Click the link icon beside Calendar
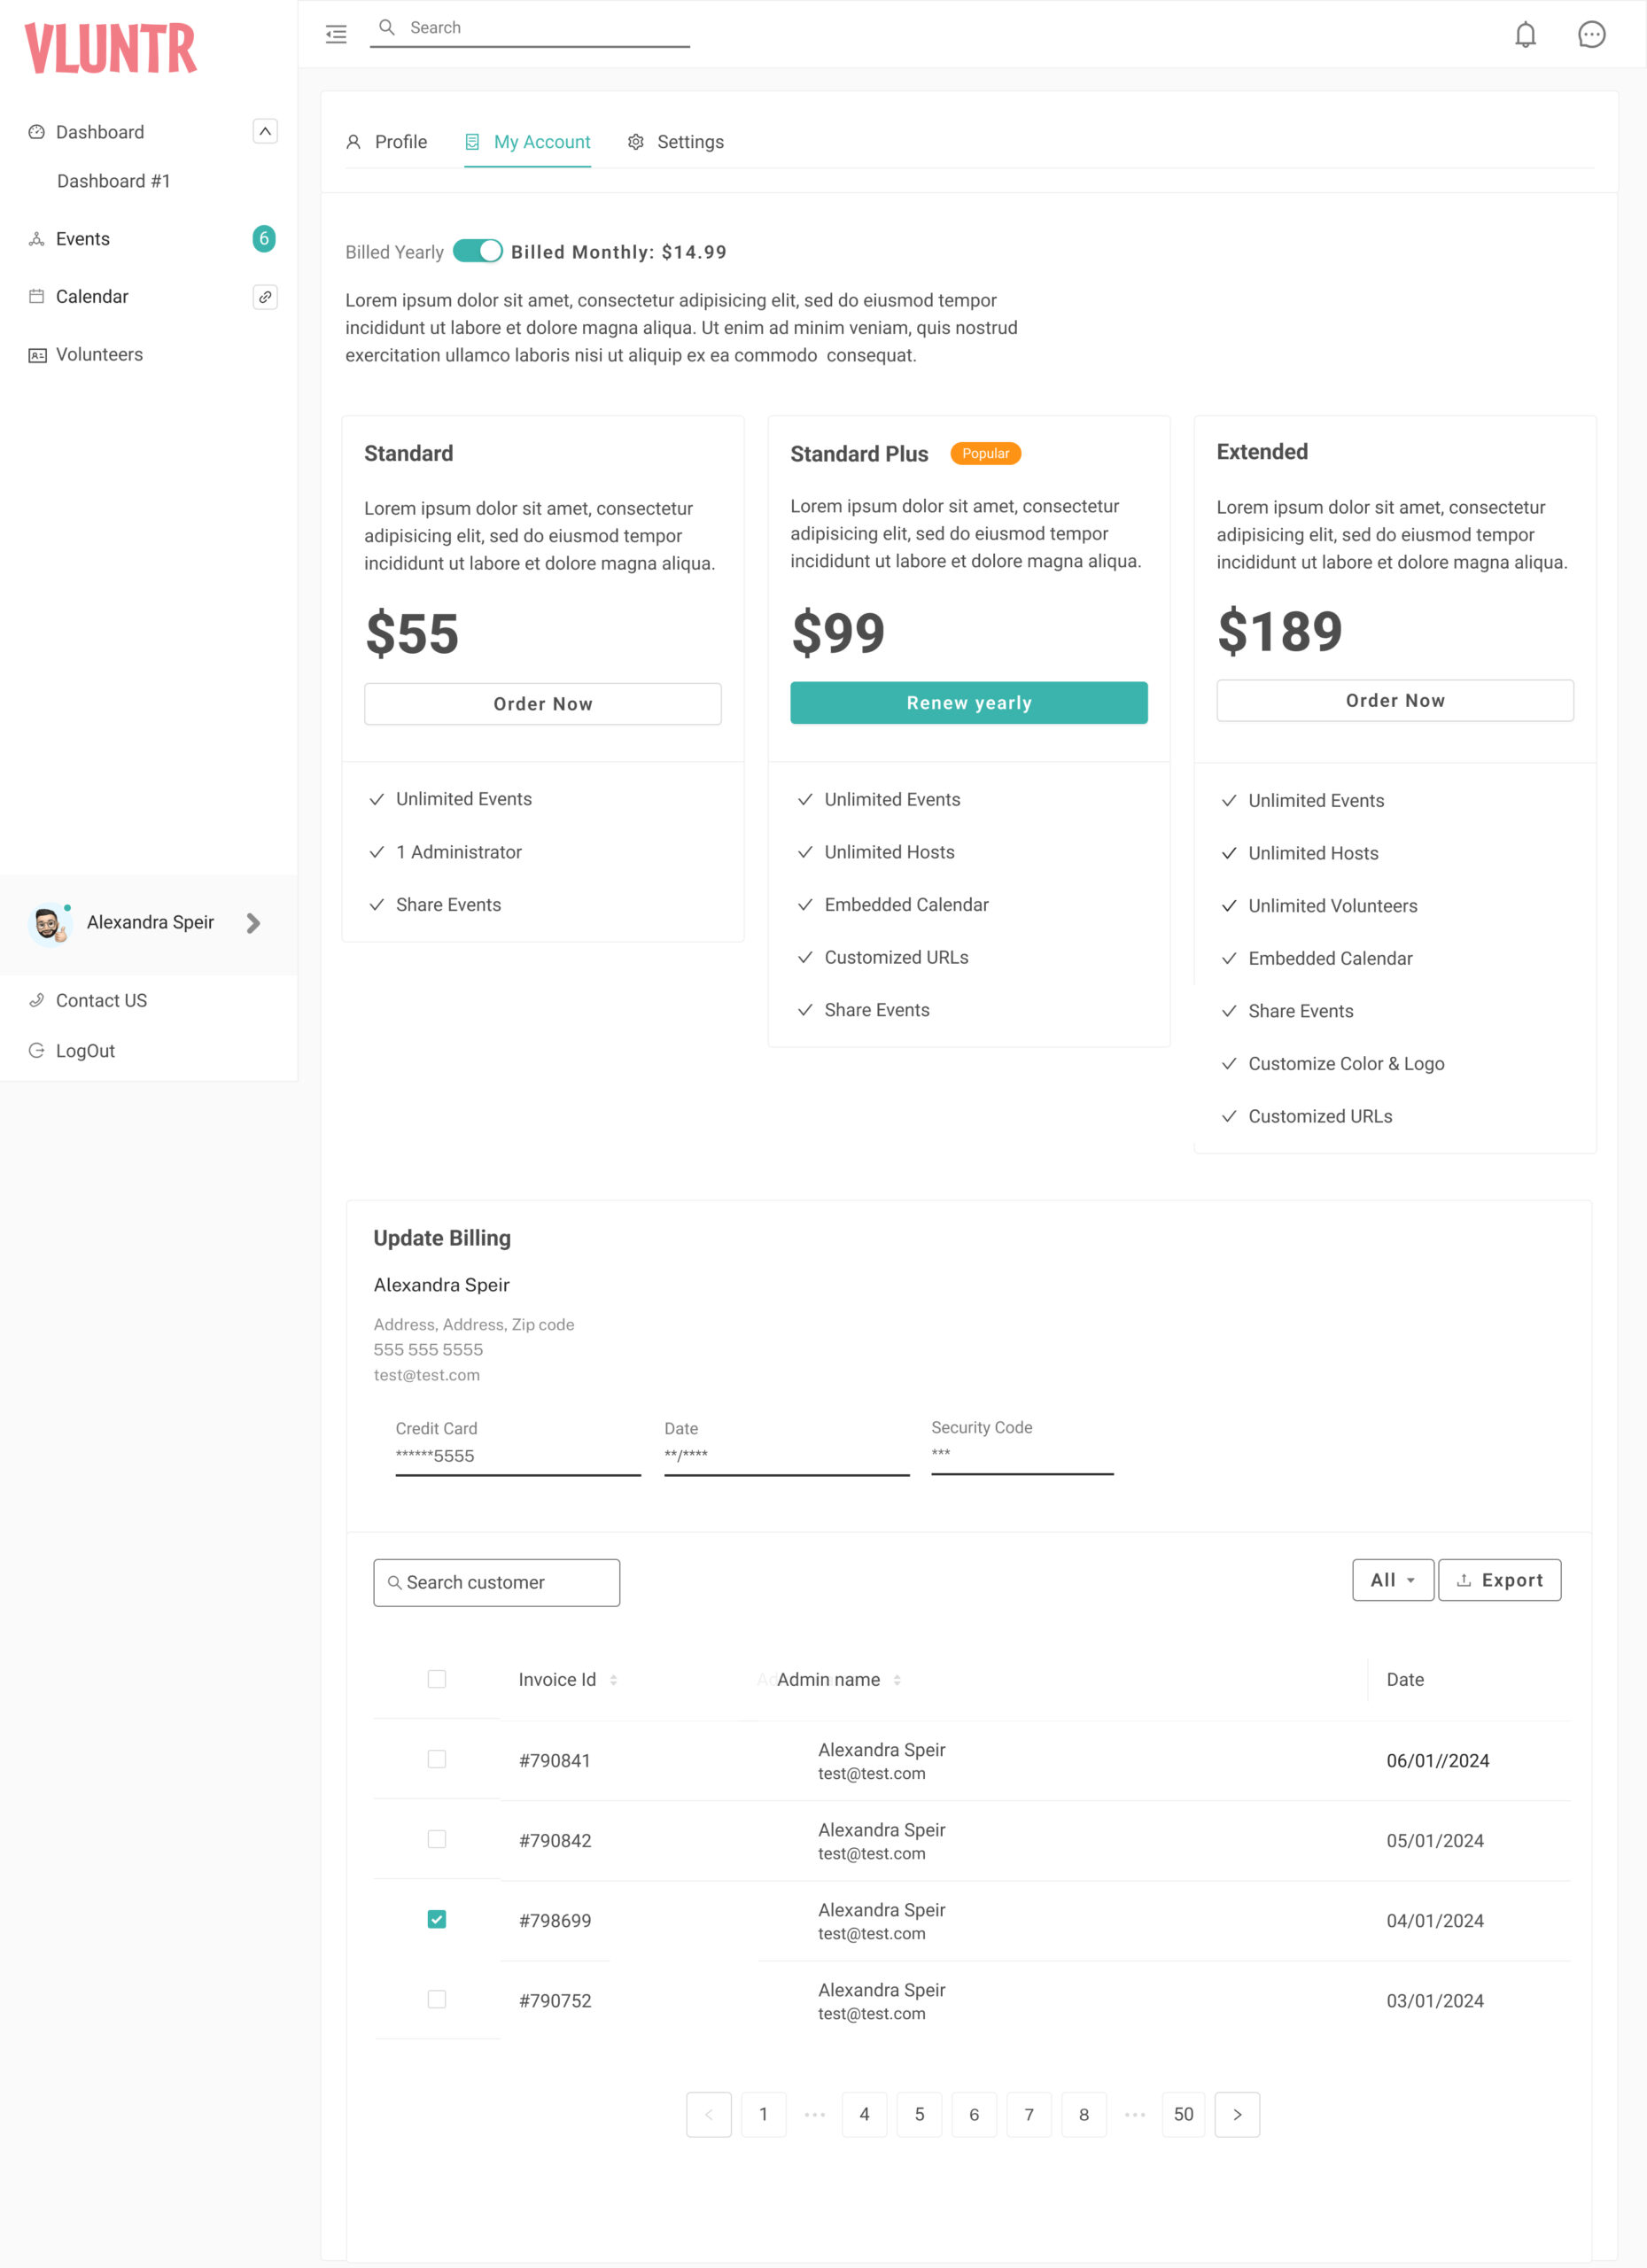The width and height of the screenshot is (1647, 2268). [265, 297]
